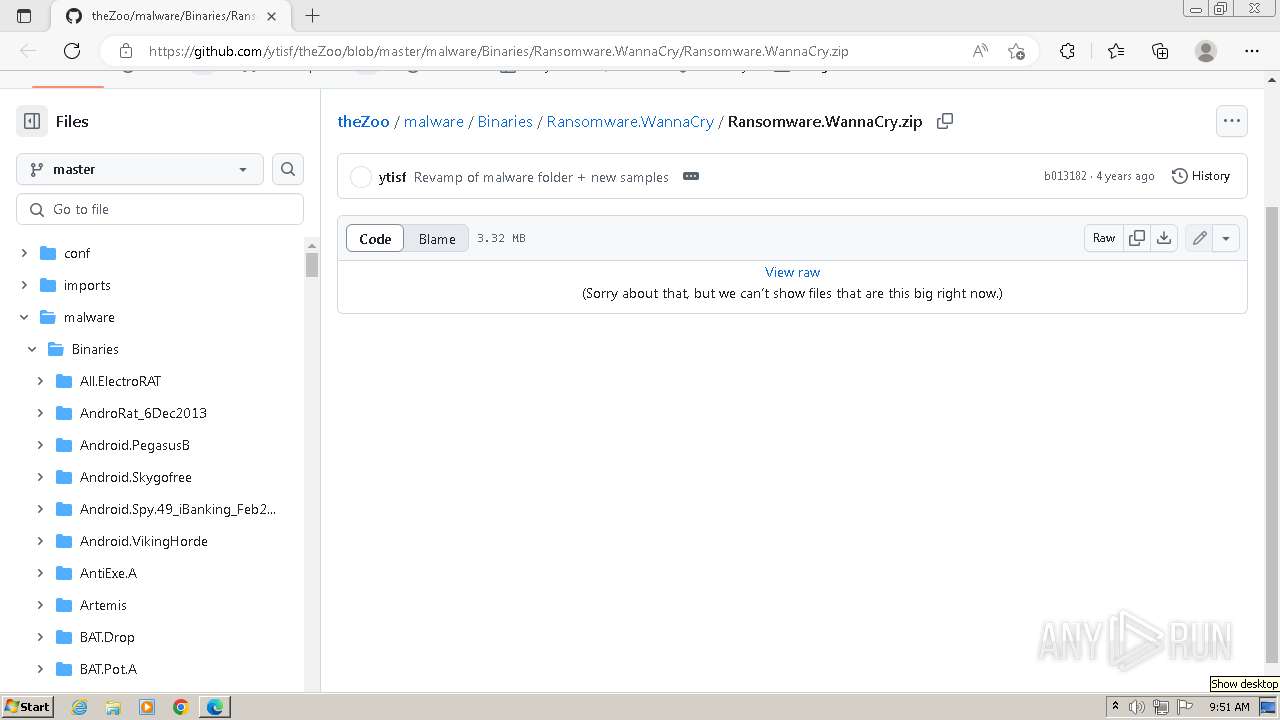1280x720 pixels.
Task: Open the BAT.Pot.A folder
Action: [x=108, y=669]
